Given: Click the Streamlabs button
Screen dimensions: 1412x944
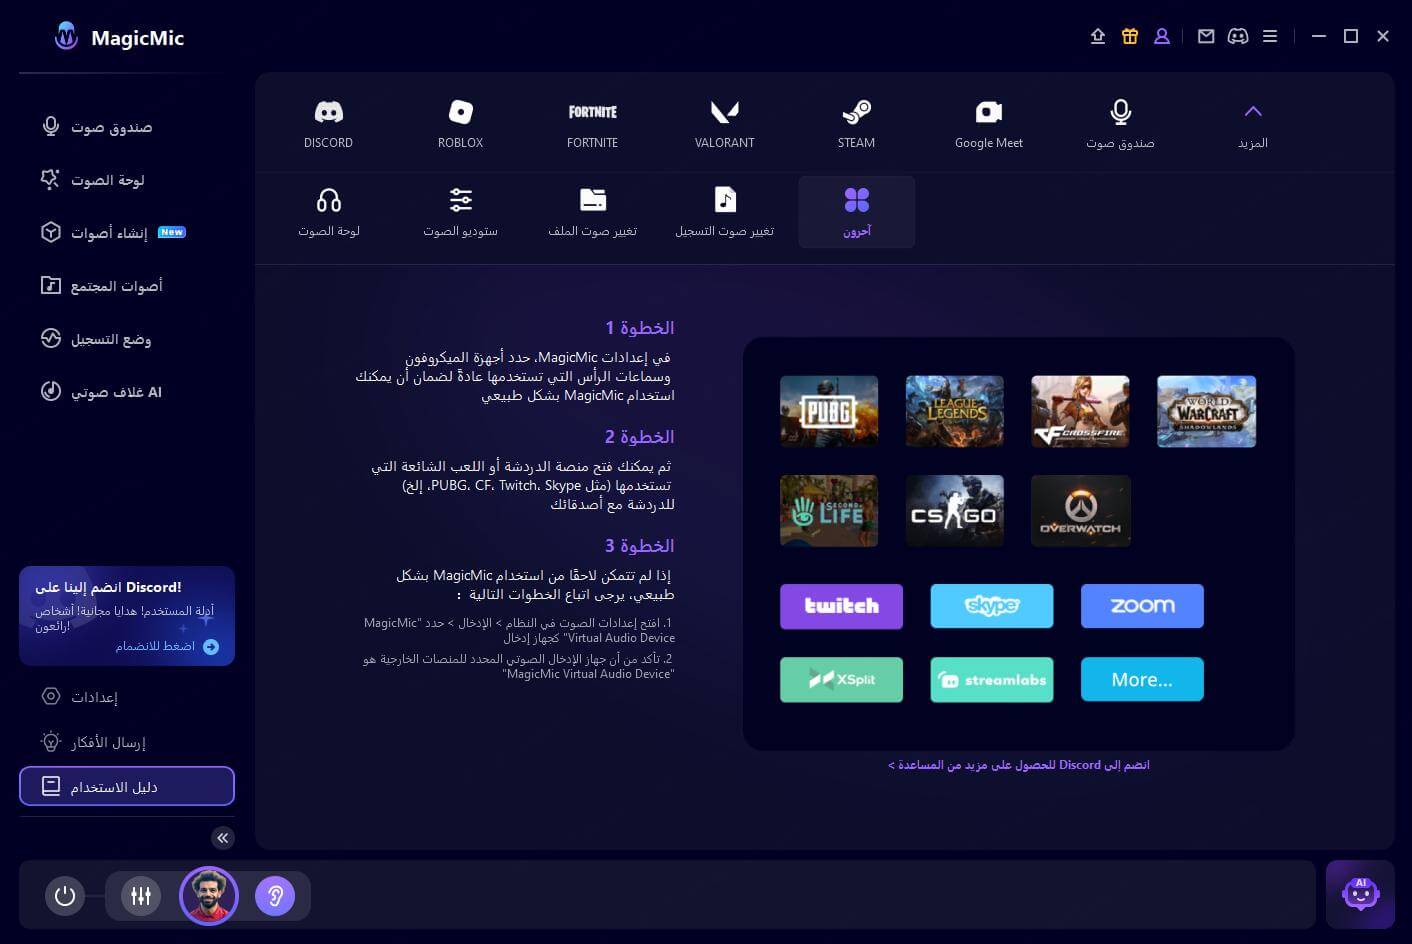Looking at the screenshot, I should [x=992, y=680].
